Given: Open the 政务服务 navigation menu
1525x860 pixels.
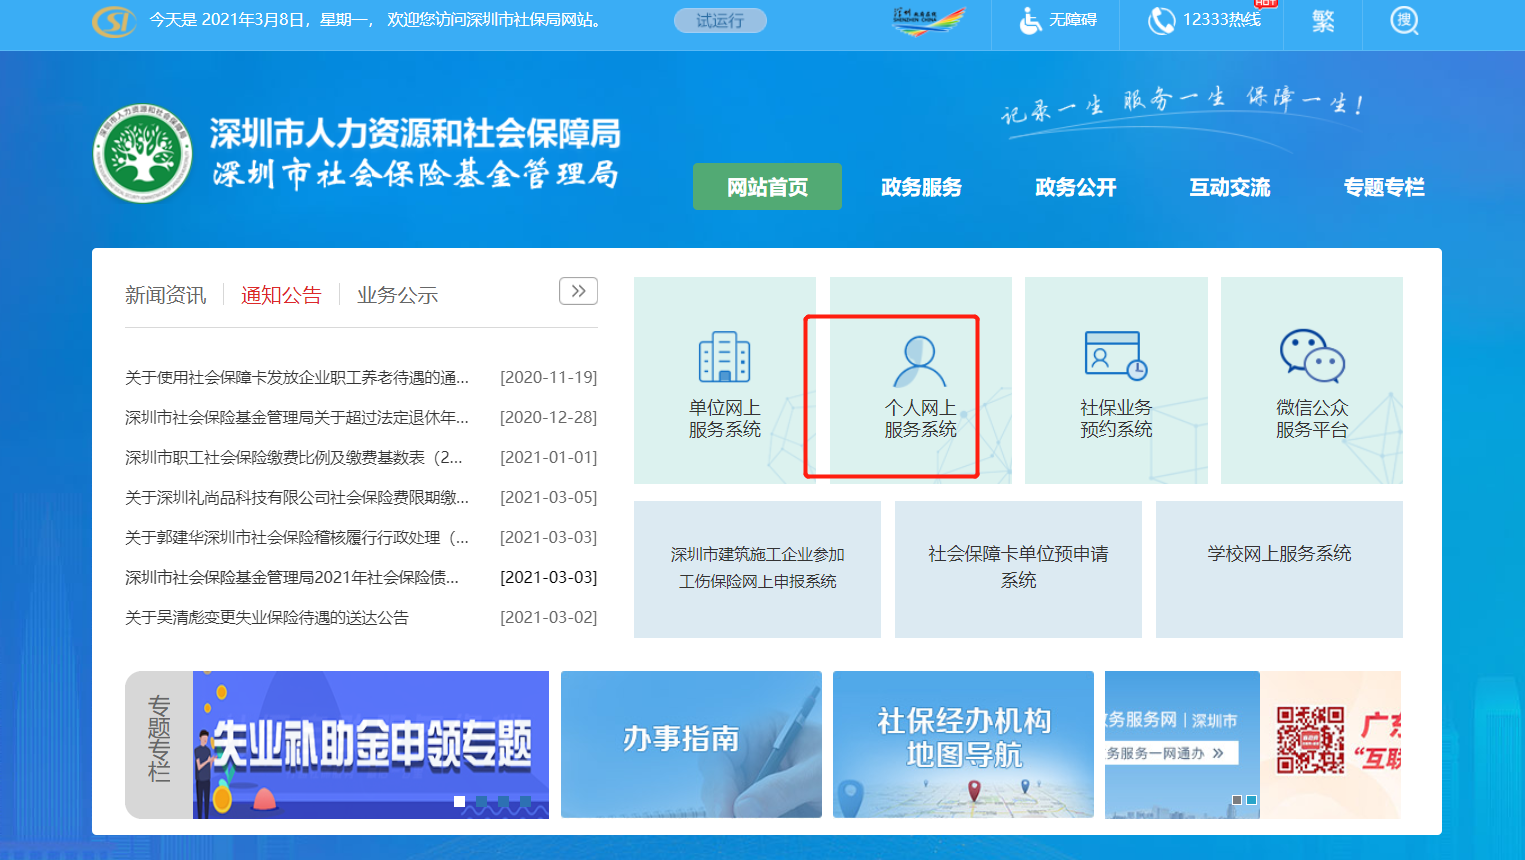Looking at the screenshot, I should (x=921, y=187).
